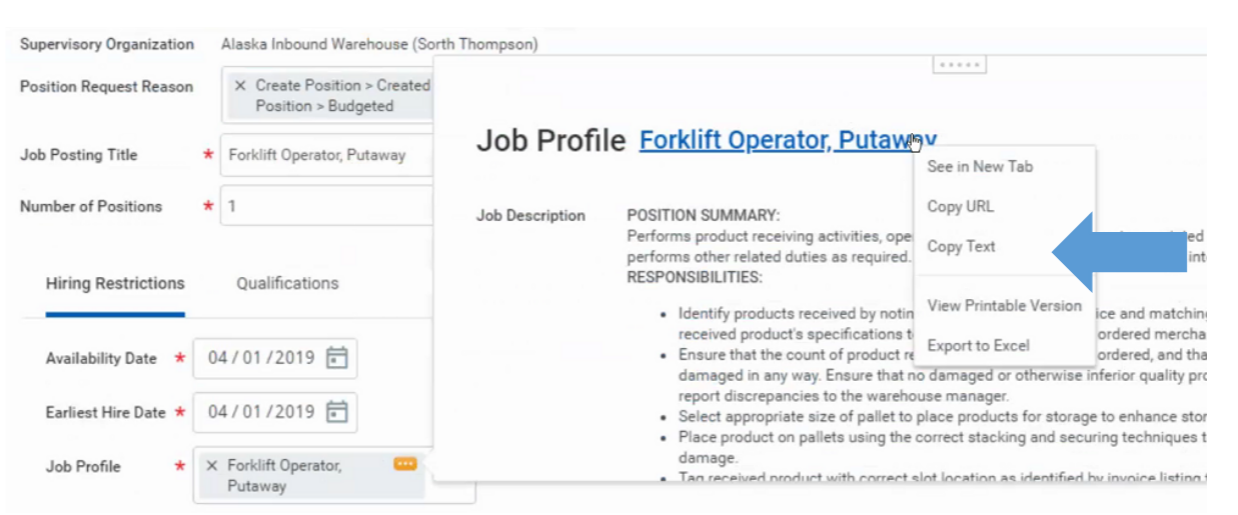Click into the Job Posting Title field

pyautogui.click(x=327, y=155)
